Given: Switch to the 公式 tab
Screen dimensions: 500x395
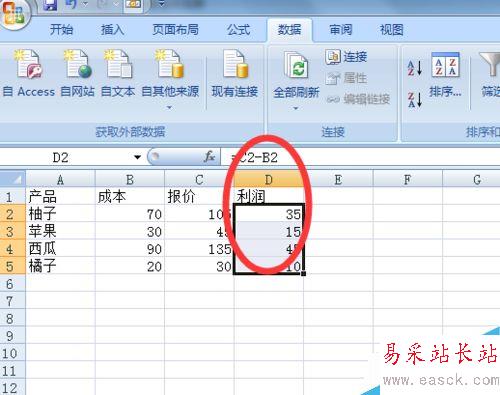Looking at the screenshot, I should (x=239, y=30).
